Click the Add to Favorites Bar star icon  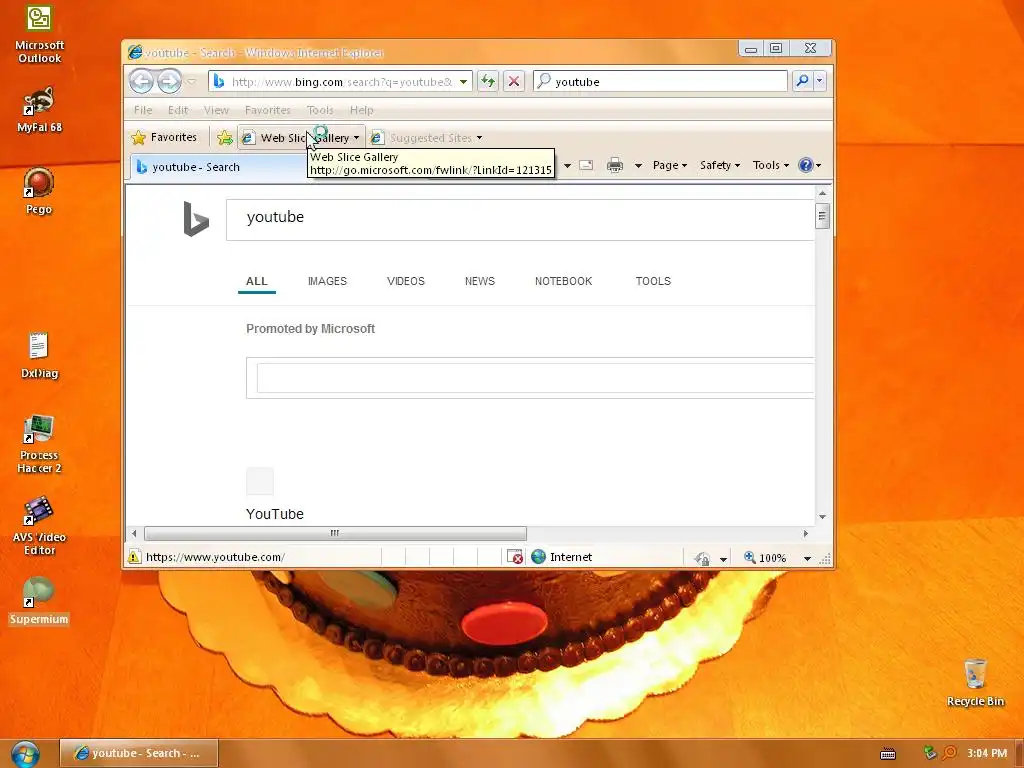[225, 137]
